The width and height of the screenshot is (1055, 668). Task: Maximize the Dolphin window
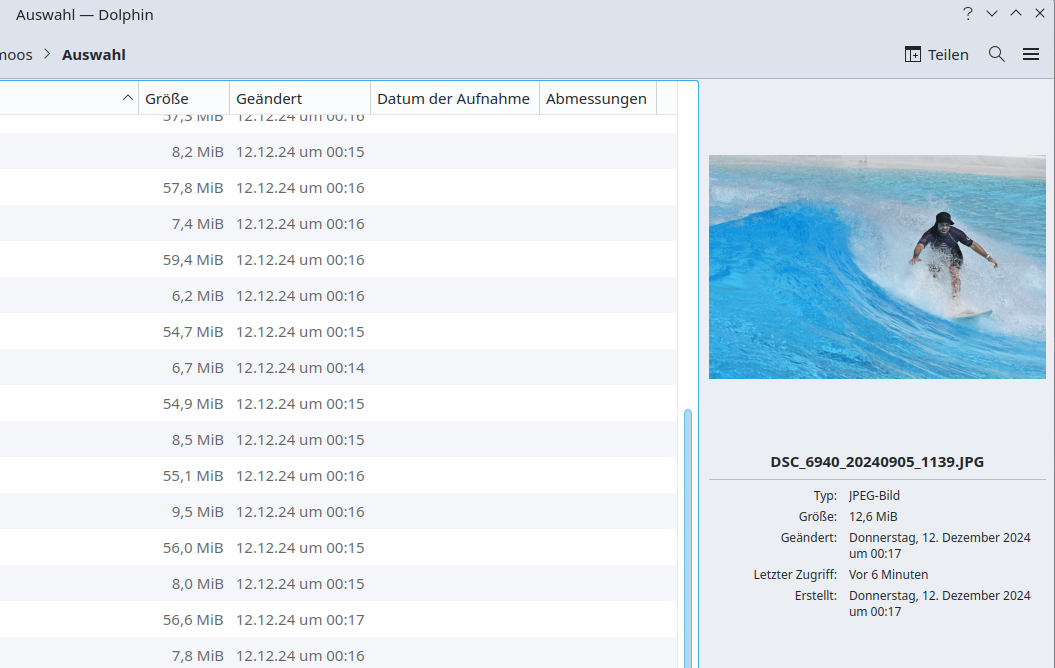pyautogui.click(x=1016, y=13)
